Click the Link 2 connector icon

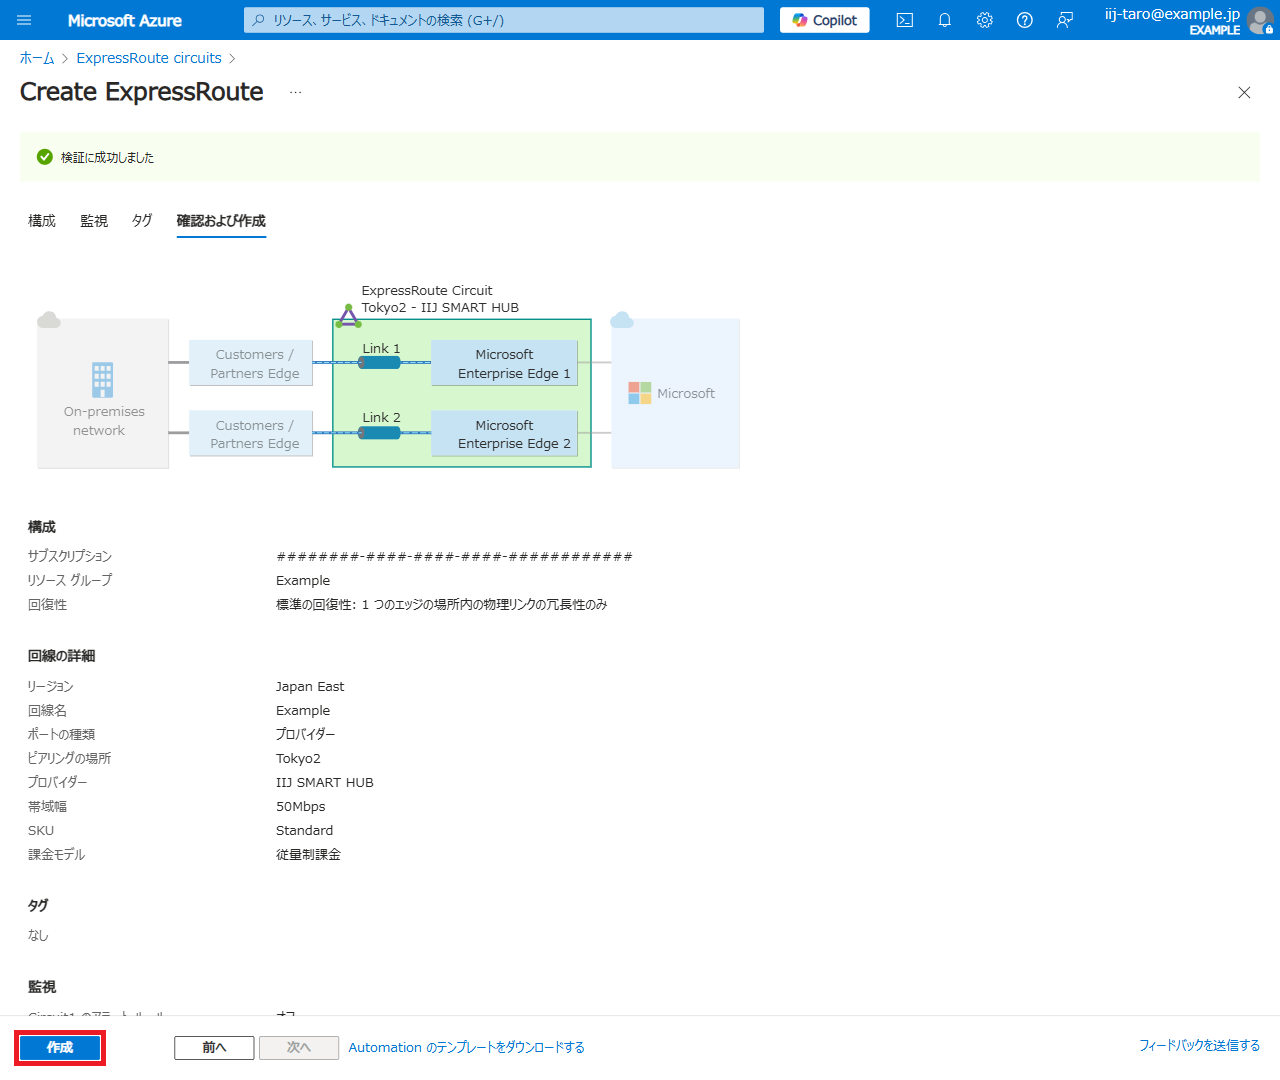tap(379, 432)
